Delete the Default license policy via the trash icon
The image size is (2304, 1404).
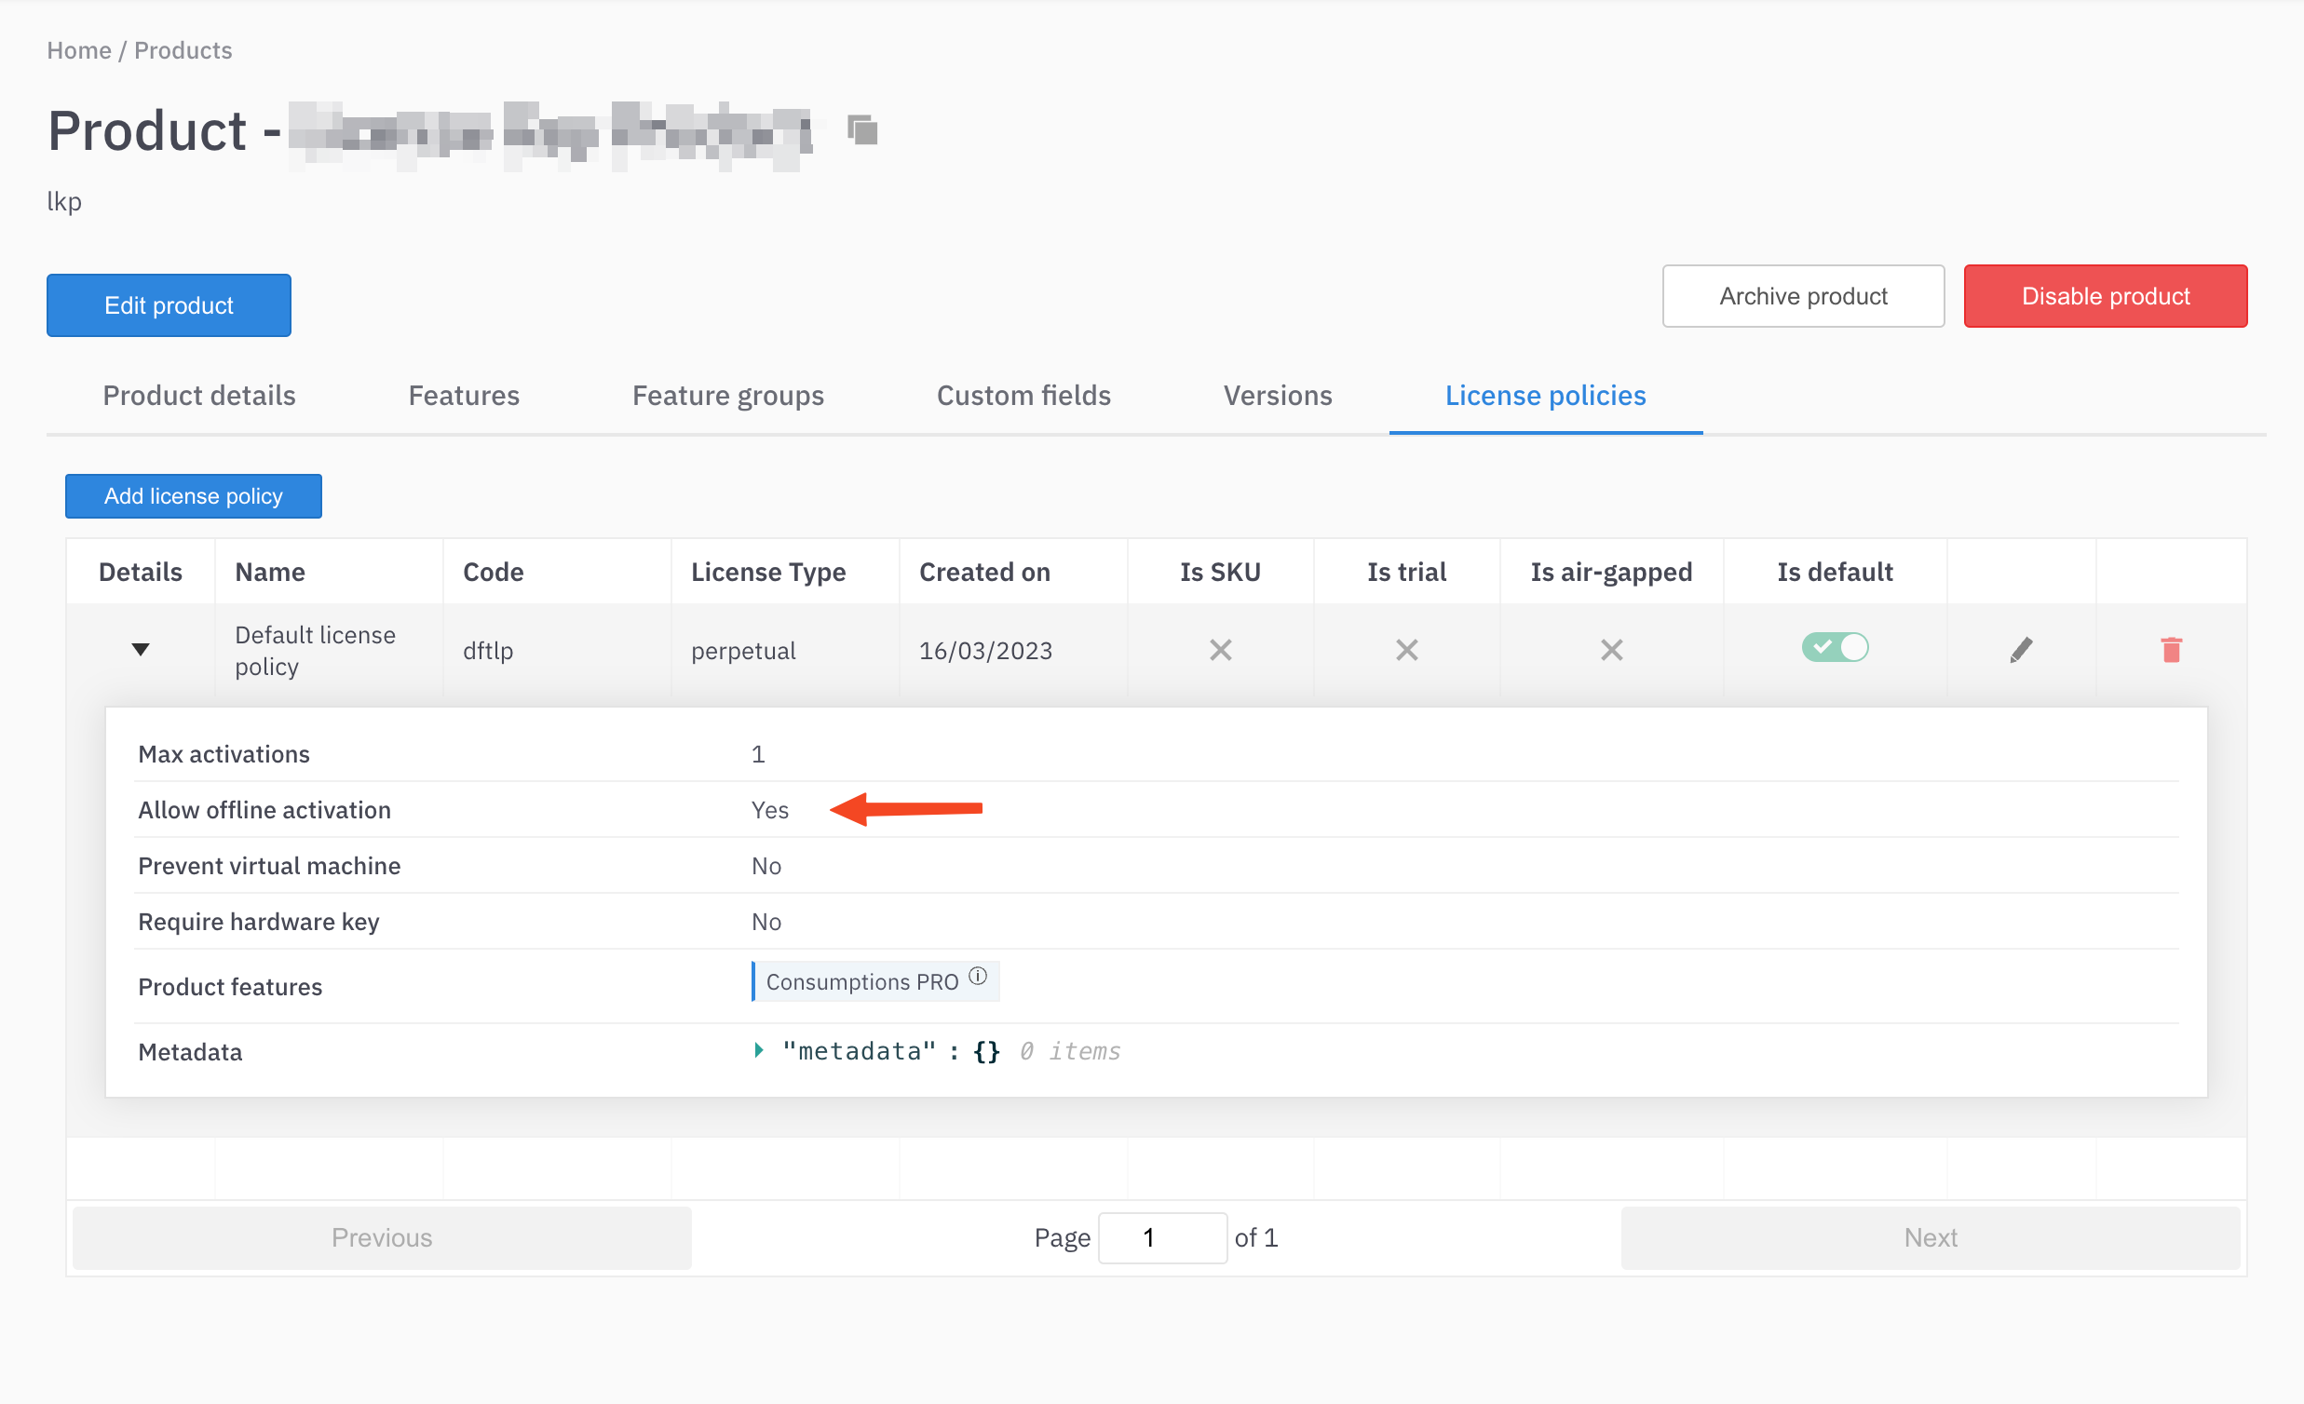coord(2170,650)
